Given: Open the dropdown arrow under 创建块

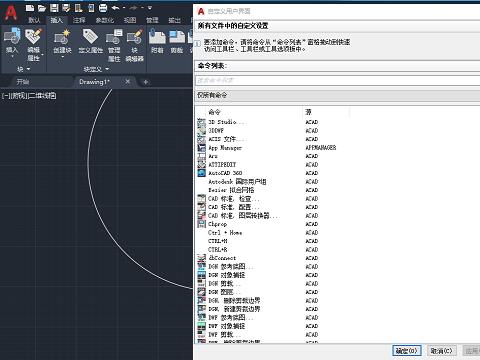Looking at the screenshot, I should pyautogui.click(x=62, y=57).
